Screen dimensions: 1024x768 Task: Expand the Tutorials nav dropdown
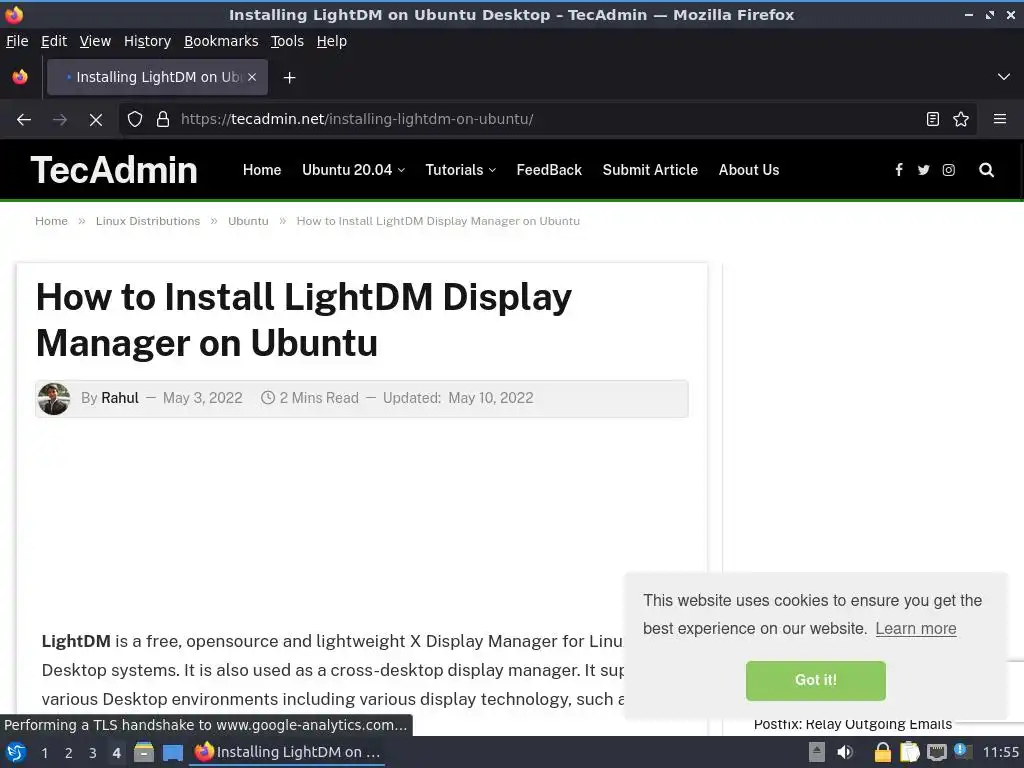[x=460, y=170]
